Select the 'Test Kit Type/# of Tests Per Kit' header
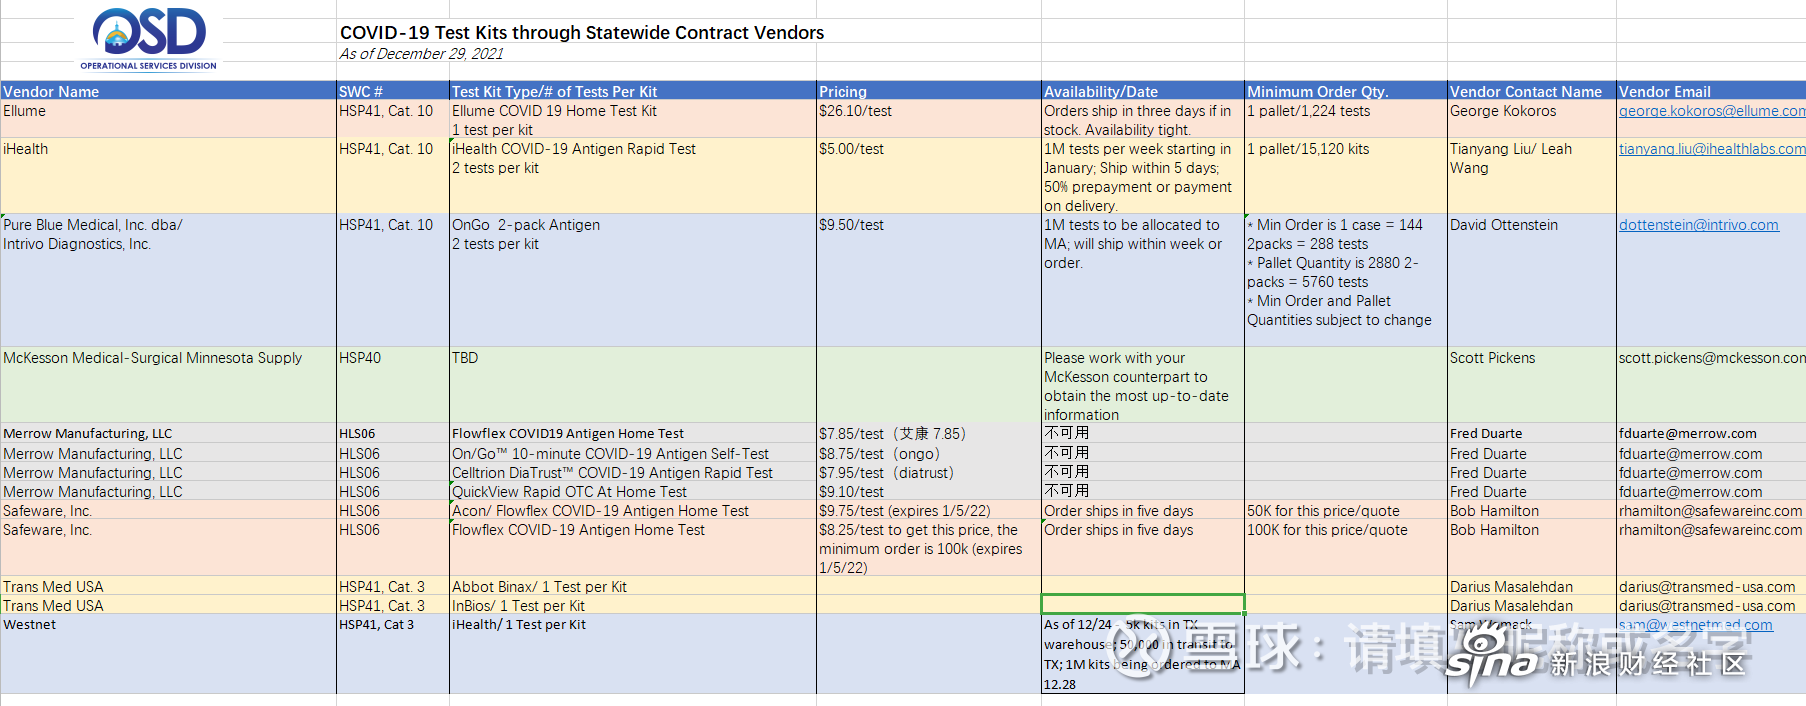Viewport: 1806px width, 706px height. (633, 91)
